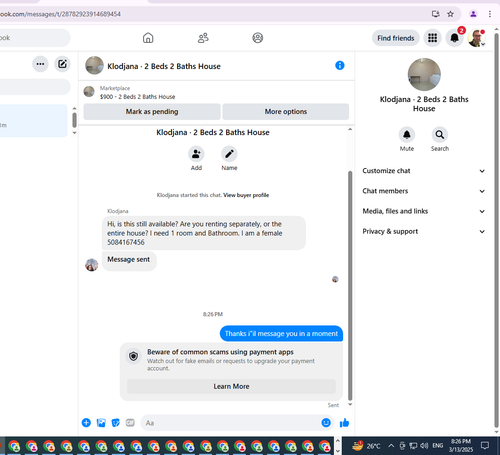Expand the Customize chat section
This screenshot has height=455, width=500.
coord(424,171)
